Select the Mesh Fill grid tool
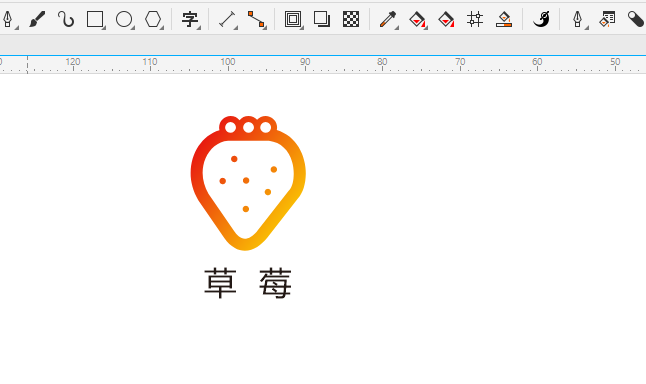 tap(475, 19)
